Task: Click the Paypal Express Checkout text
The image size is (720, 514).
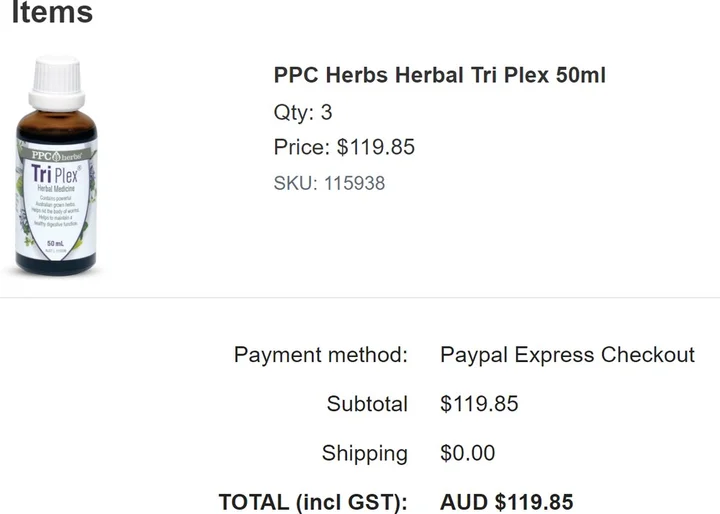Action: (x=567, y=355)
